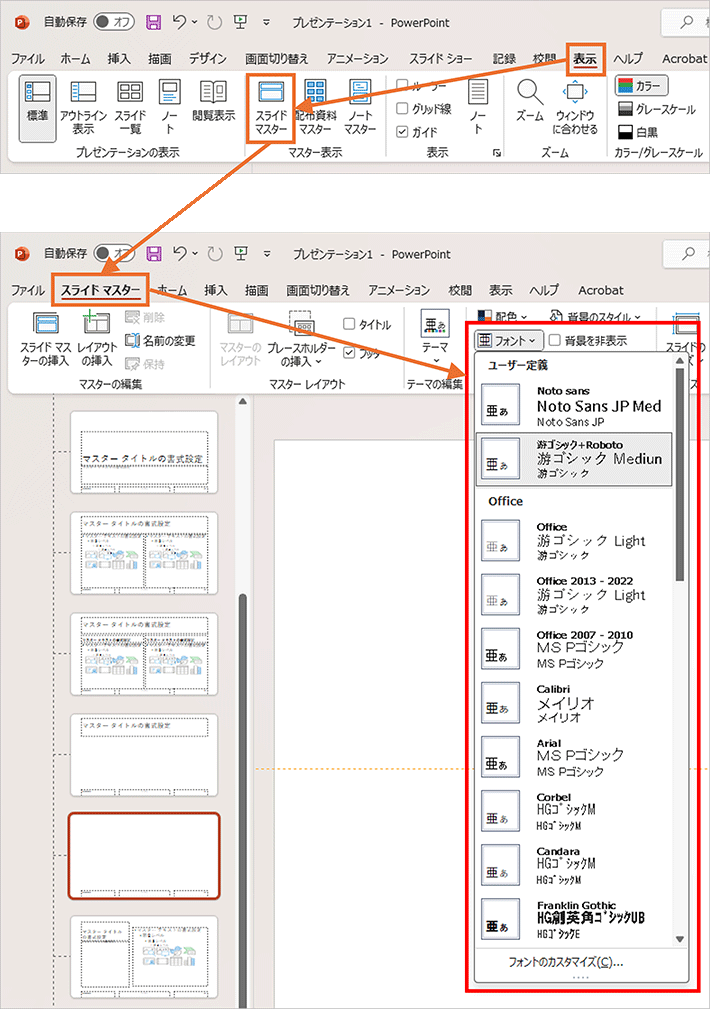
Task: Click Save icon in the Slide Master window
Action: 154,254
